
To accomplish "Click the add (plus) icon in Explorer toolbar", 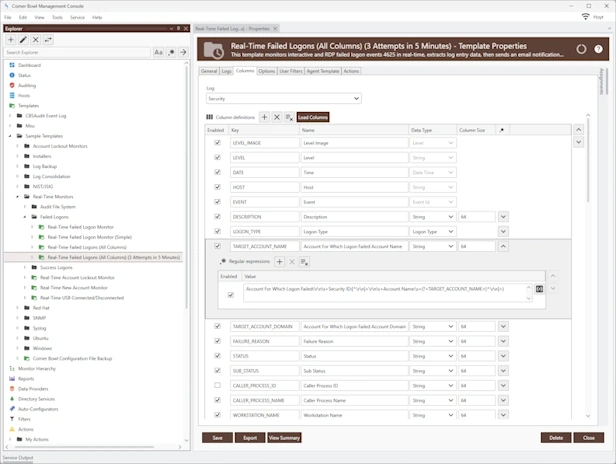I will pyautogui.click(x=11, y=39).
